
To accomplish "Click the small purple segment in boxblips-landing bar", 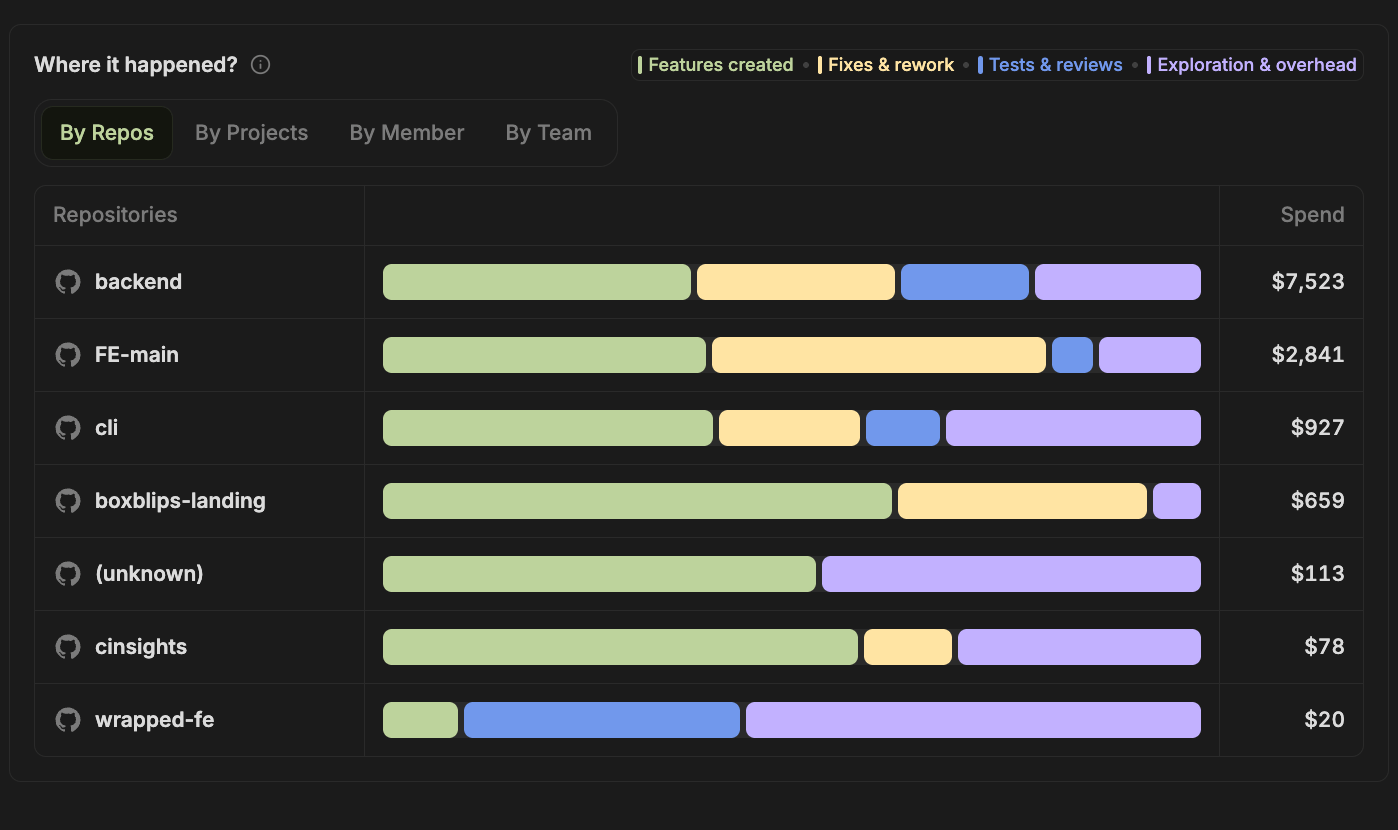I will click(x=1177, y=501).
